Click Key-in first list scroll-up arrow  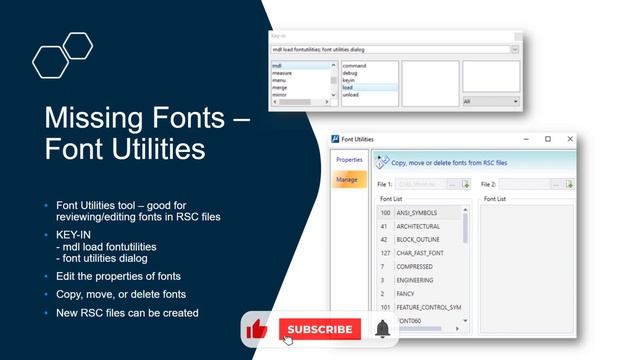[x=333, y=65]
